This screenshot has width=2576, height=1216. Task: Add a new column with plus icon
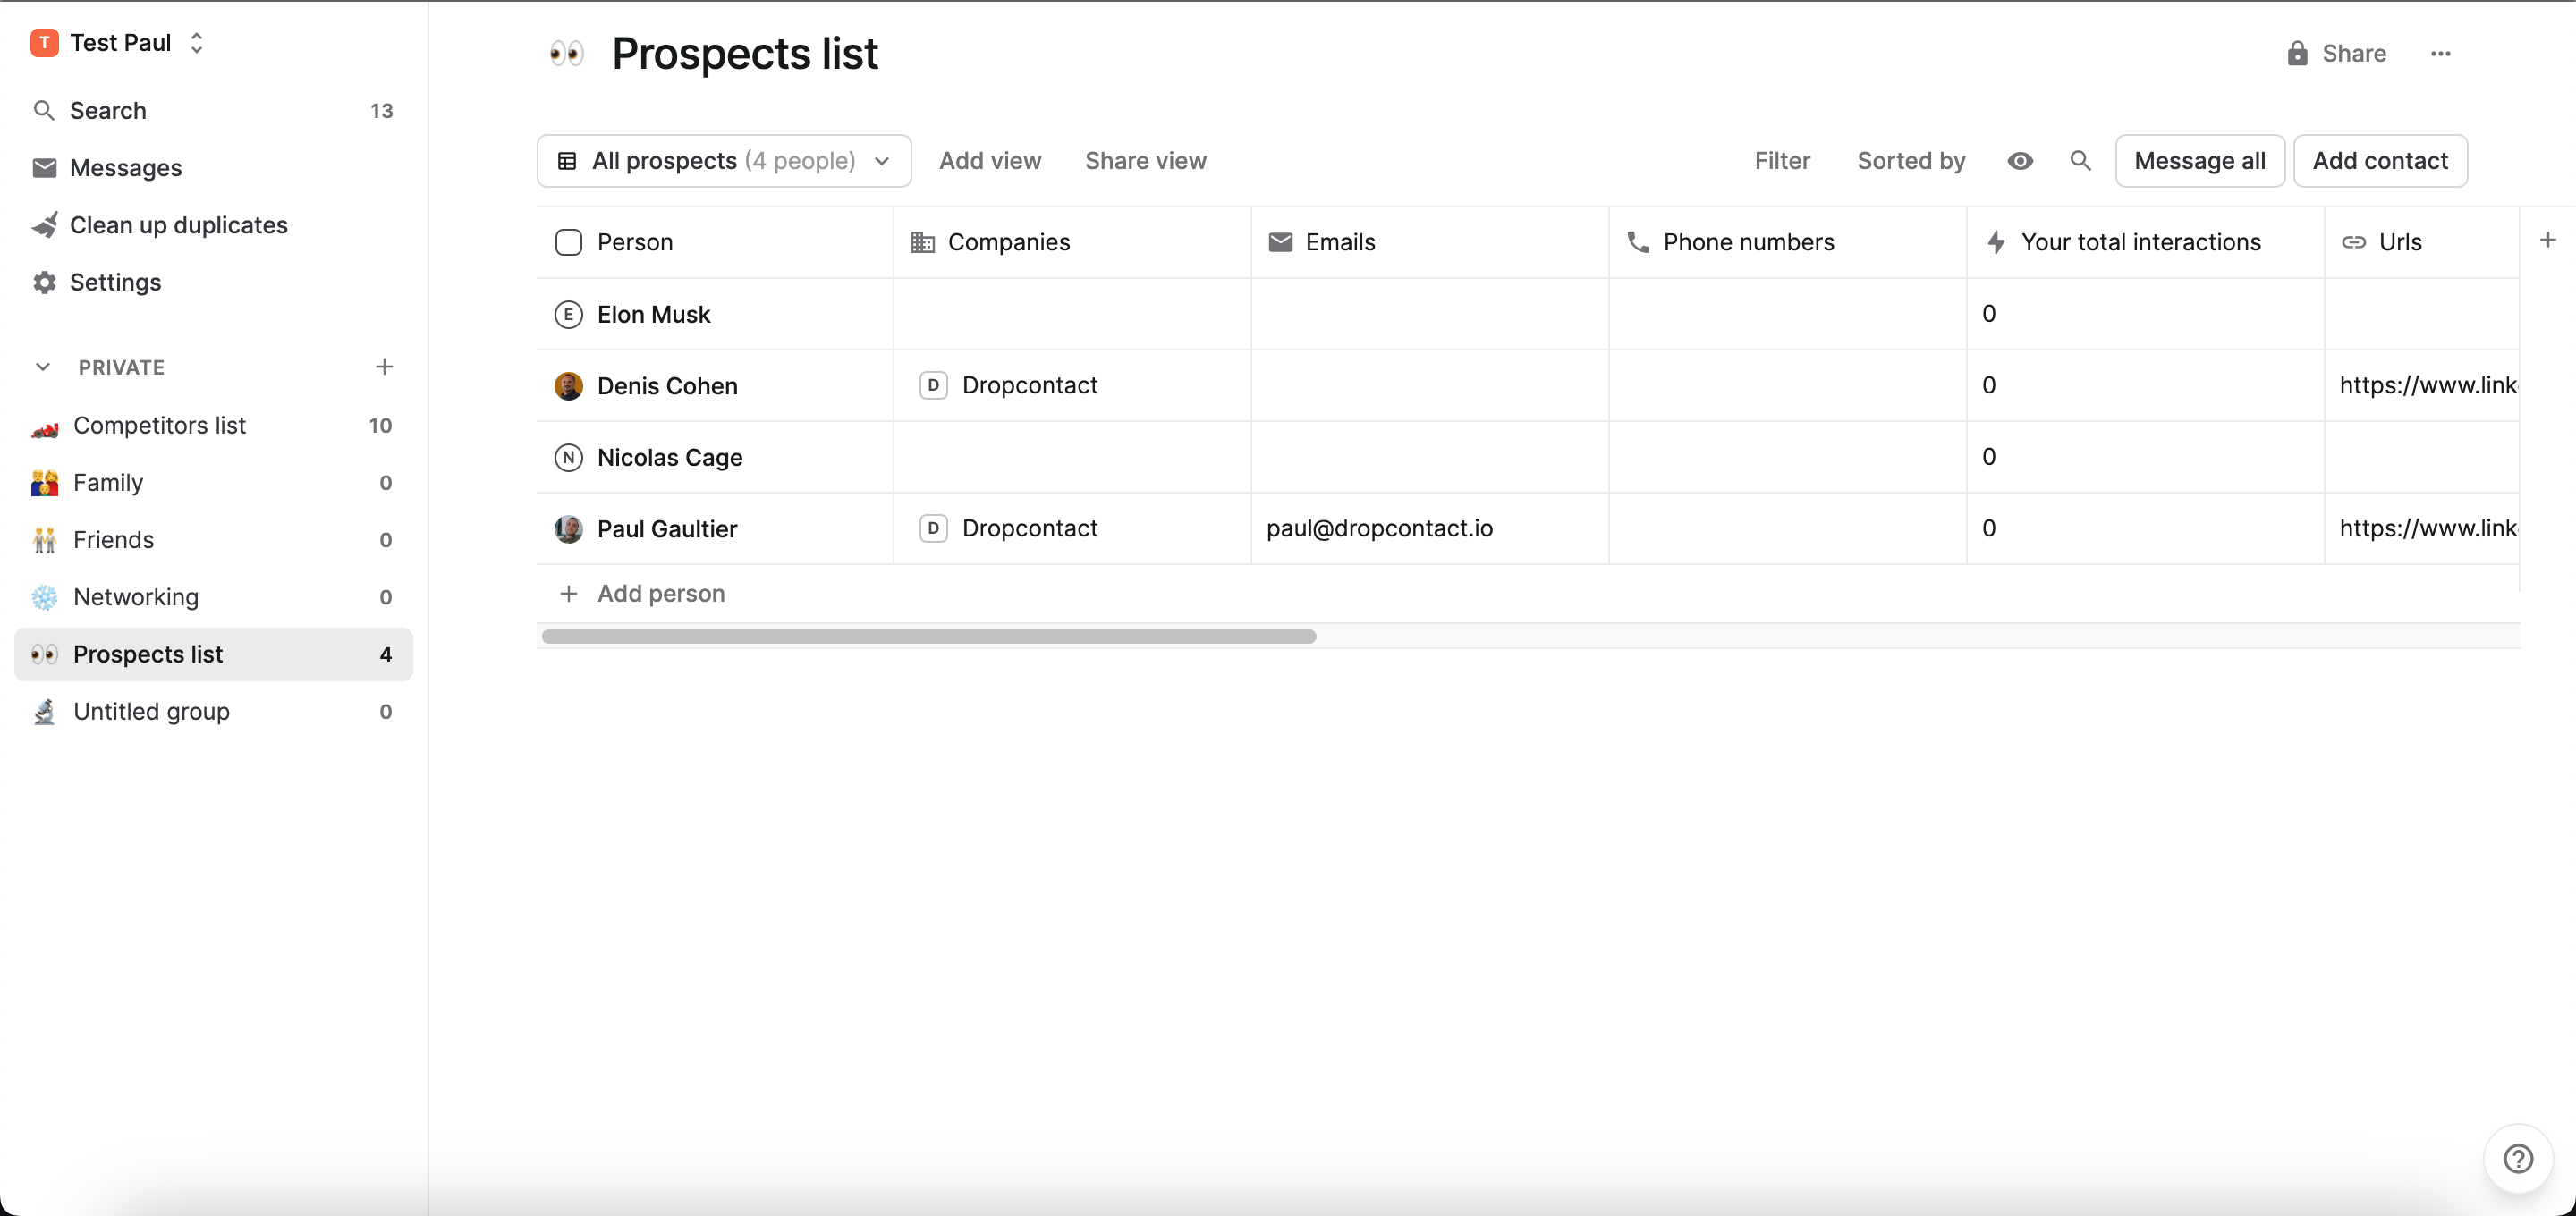tap(2547, 240)
